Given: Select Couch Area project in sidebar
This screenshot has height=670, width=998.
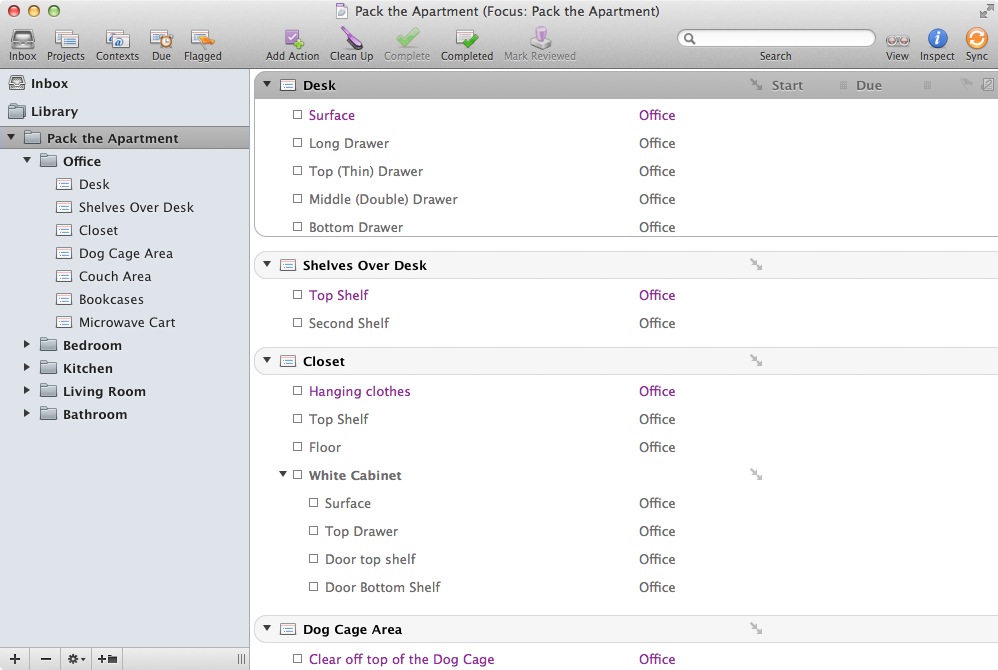Looking at the screenshot, I should pos(115,276).
